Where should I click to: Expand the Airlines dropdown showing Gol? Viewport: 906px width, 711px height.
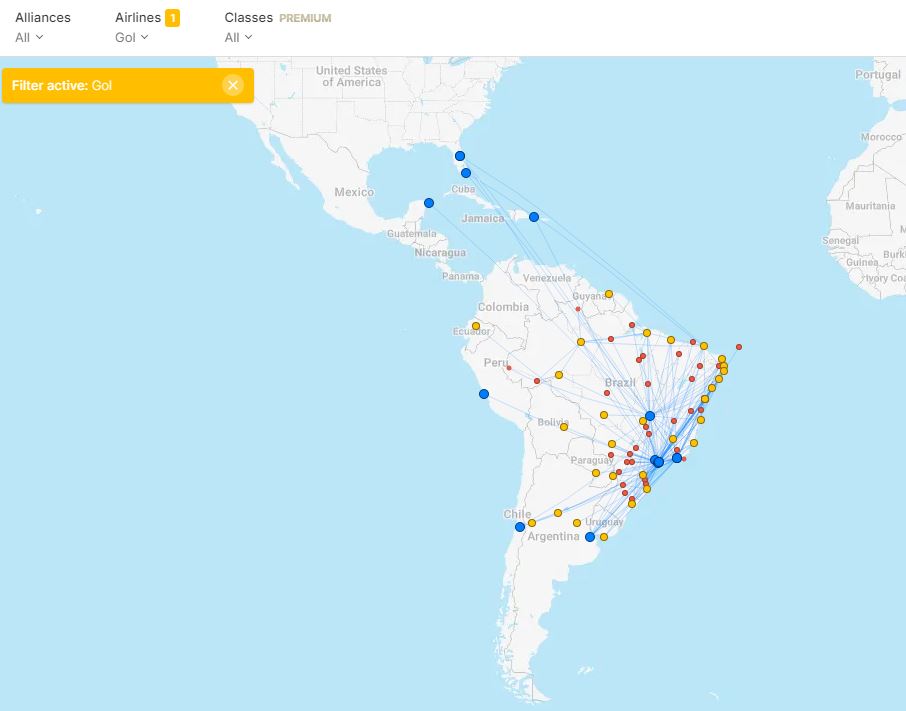point(131,37)
